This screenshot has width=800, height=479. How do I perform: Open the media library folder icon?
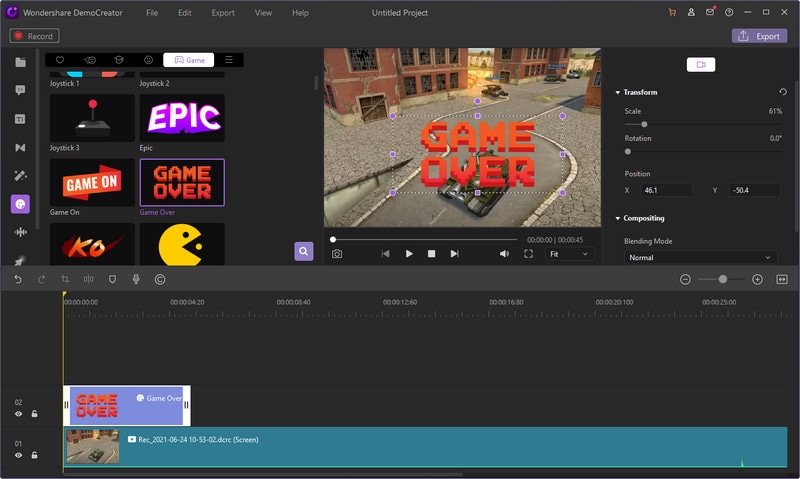(20, 62)
